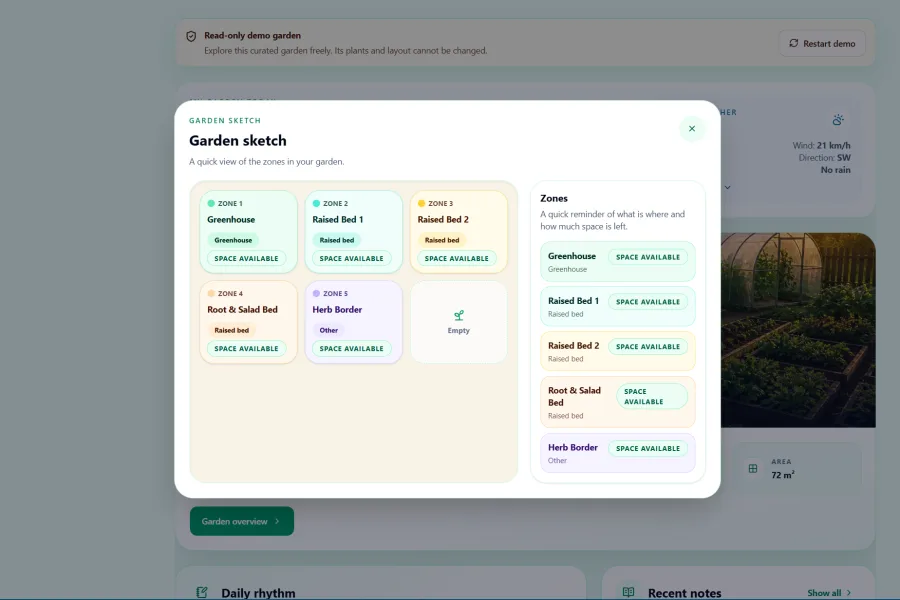Viewport: 900px width, 600px height.
Task: Click the garden photo thumbnail
Action: [798, 330]
